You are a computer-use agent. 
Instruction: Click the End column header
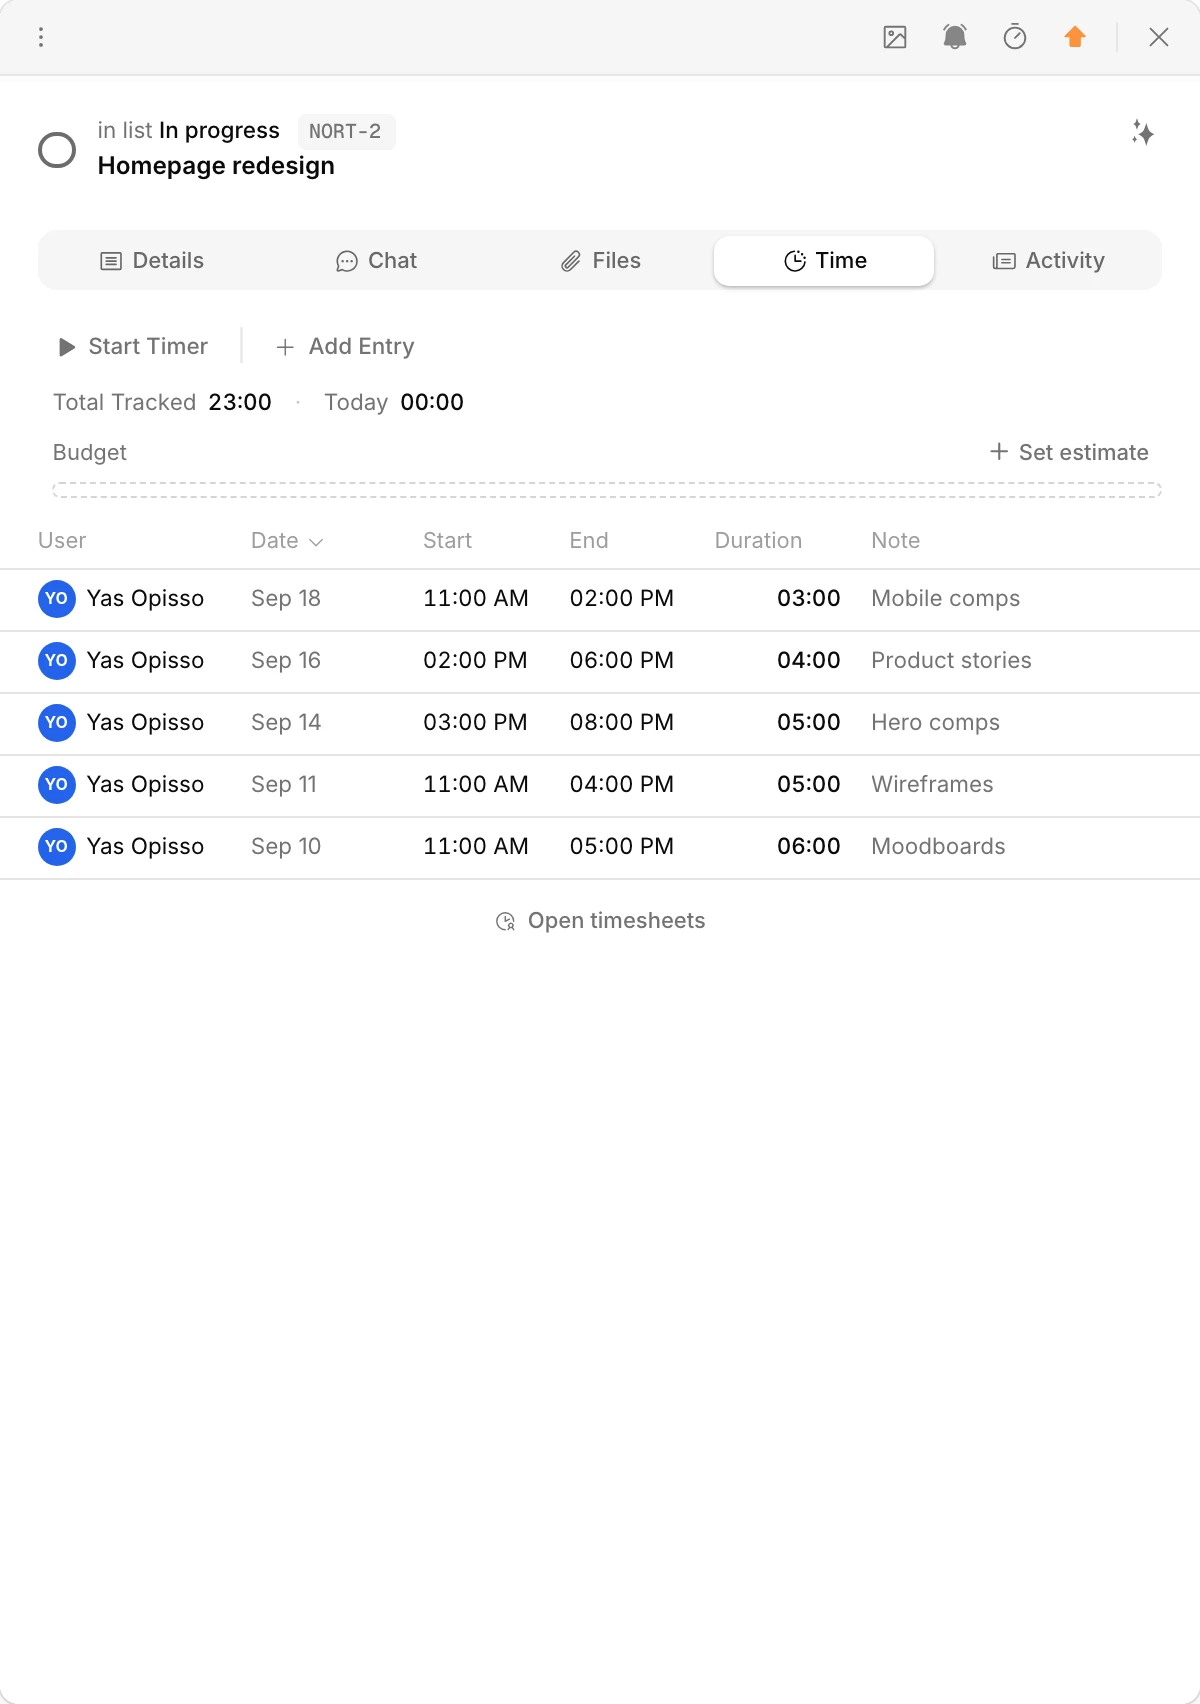(x=589, y=540)
